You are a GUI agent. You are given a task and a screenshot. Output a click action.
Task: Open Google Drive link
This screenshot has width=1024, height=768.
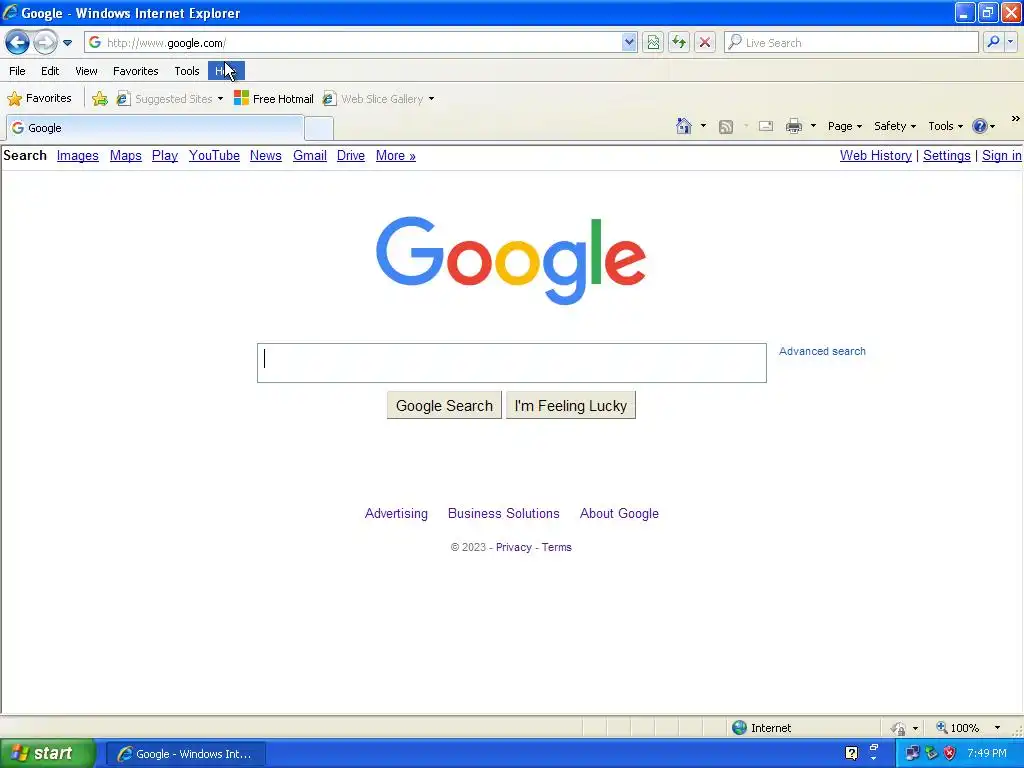351,155
